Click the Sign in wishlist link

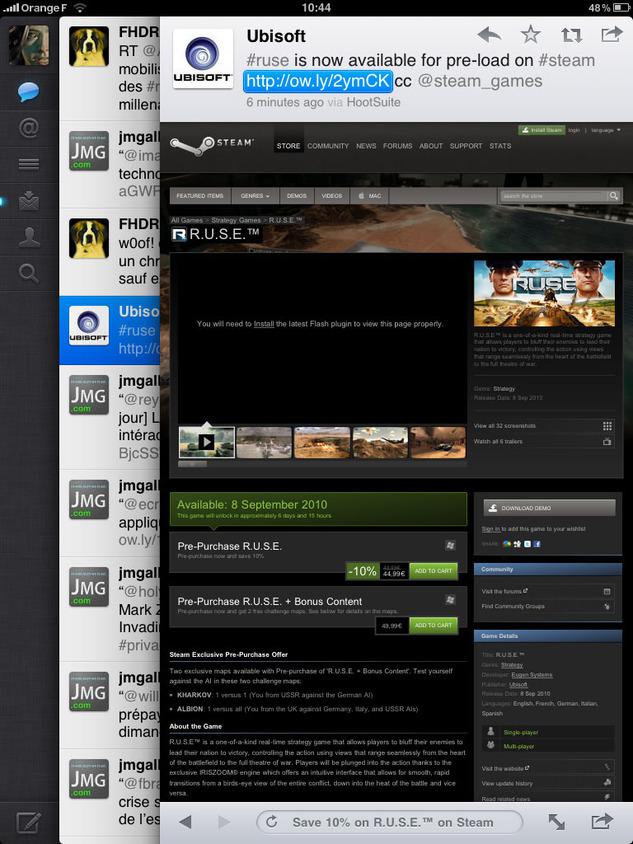coord(490,529)
